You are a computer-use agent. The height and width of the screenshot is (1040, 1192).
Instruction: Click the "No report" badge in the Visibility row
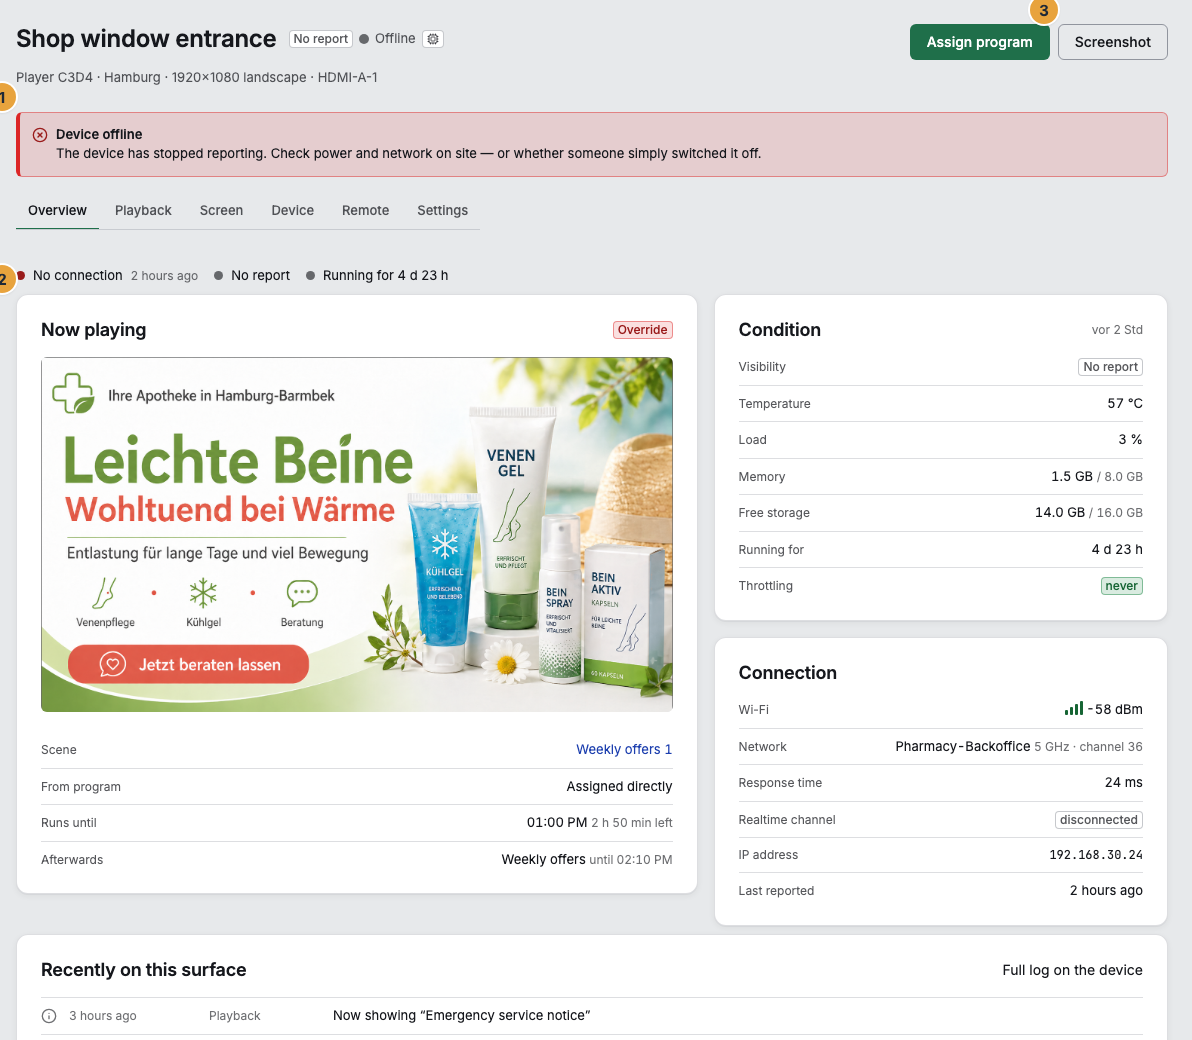(1111, 367)
